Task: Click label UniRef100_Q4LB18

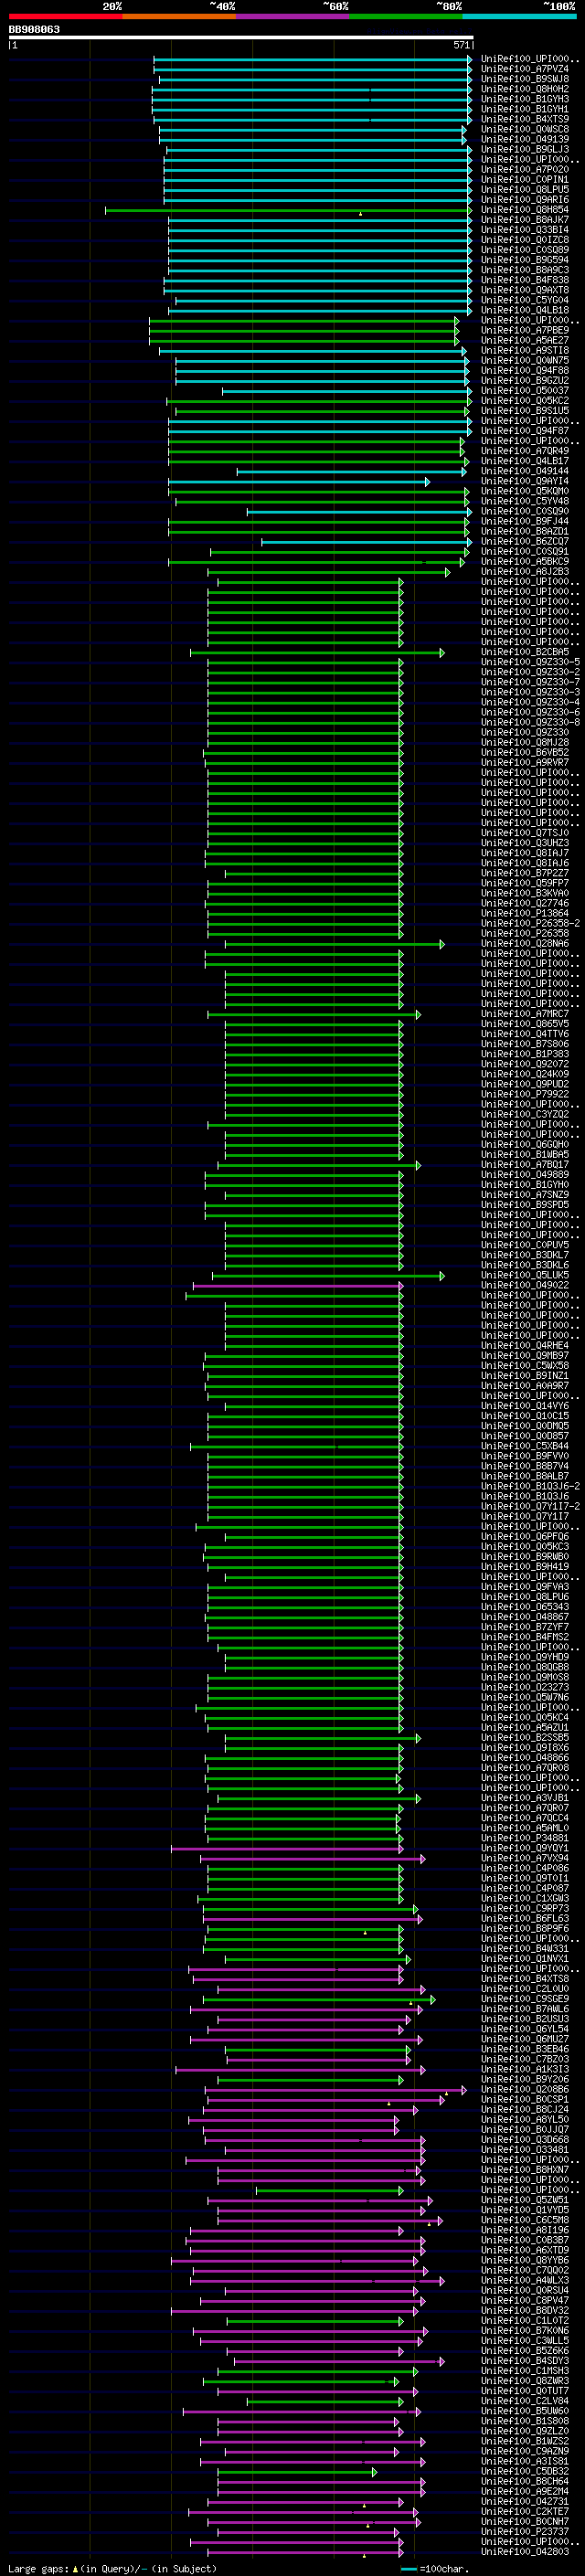Action: (x=525, y=310)
